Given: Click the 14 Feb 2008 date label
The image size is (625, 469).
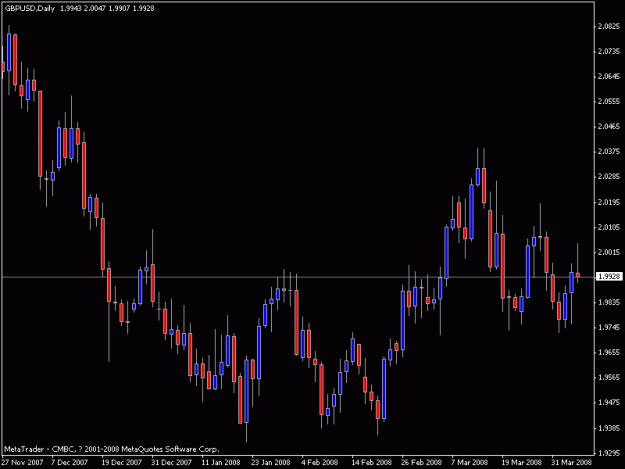Looking at the screenshot, I should (371, 462).
